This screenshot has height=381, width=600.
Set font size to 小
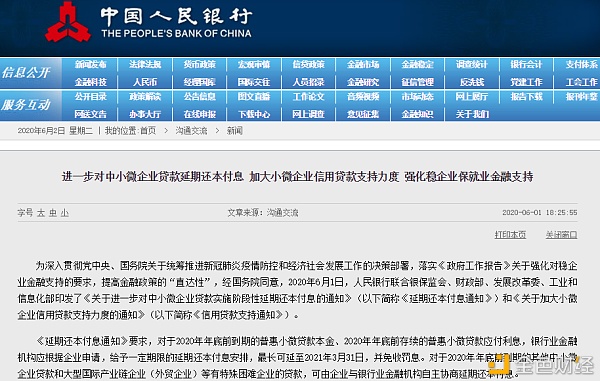click(x=65, y=213)
